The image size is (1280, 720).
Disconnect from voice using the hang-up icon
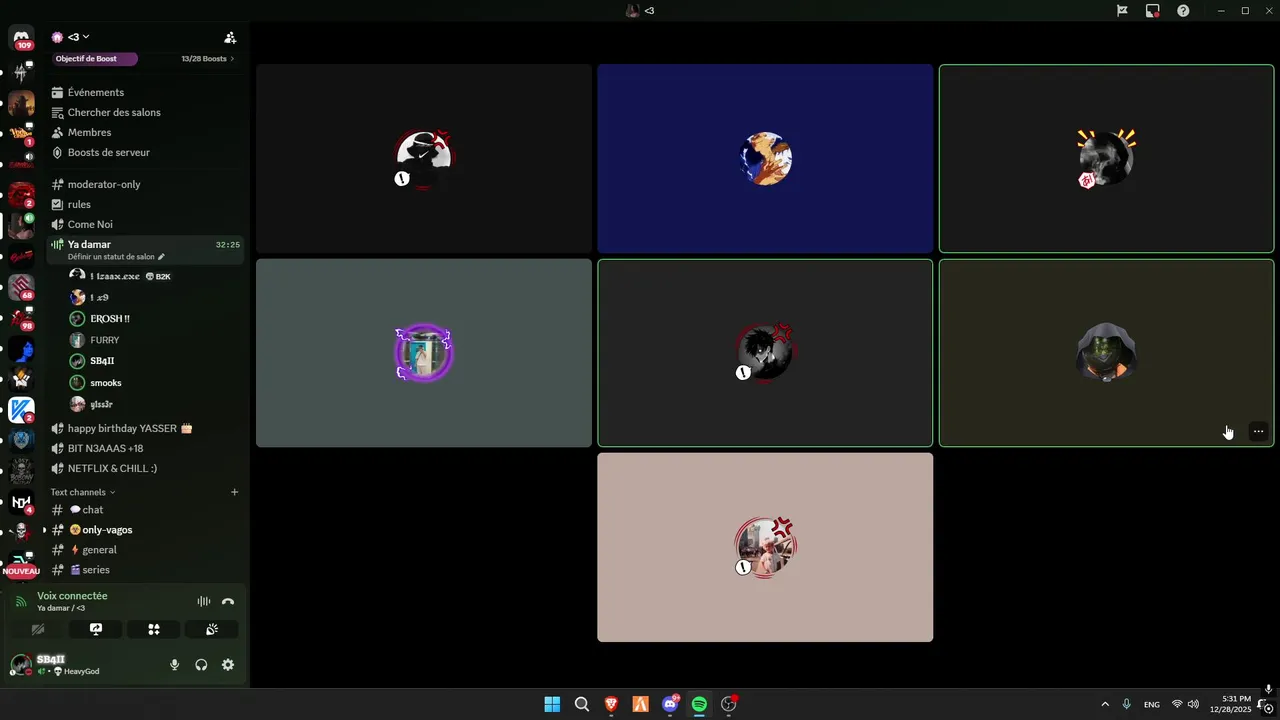point(228,601)
